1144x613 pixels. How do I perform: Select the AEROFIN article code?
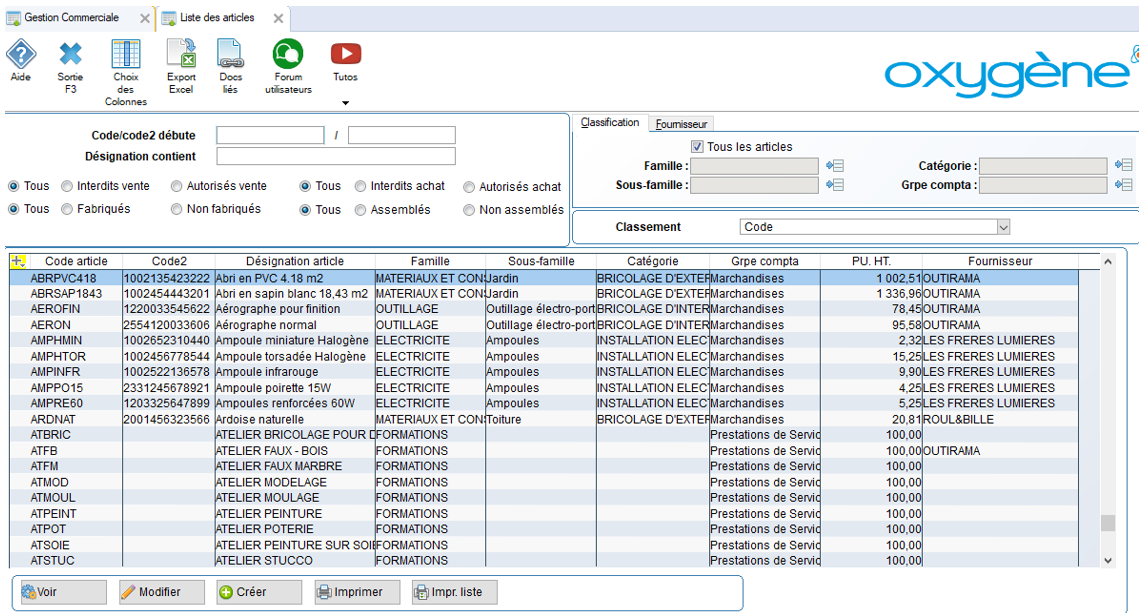55,309
